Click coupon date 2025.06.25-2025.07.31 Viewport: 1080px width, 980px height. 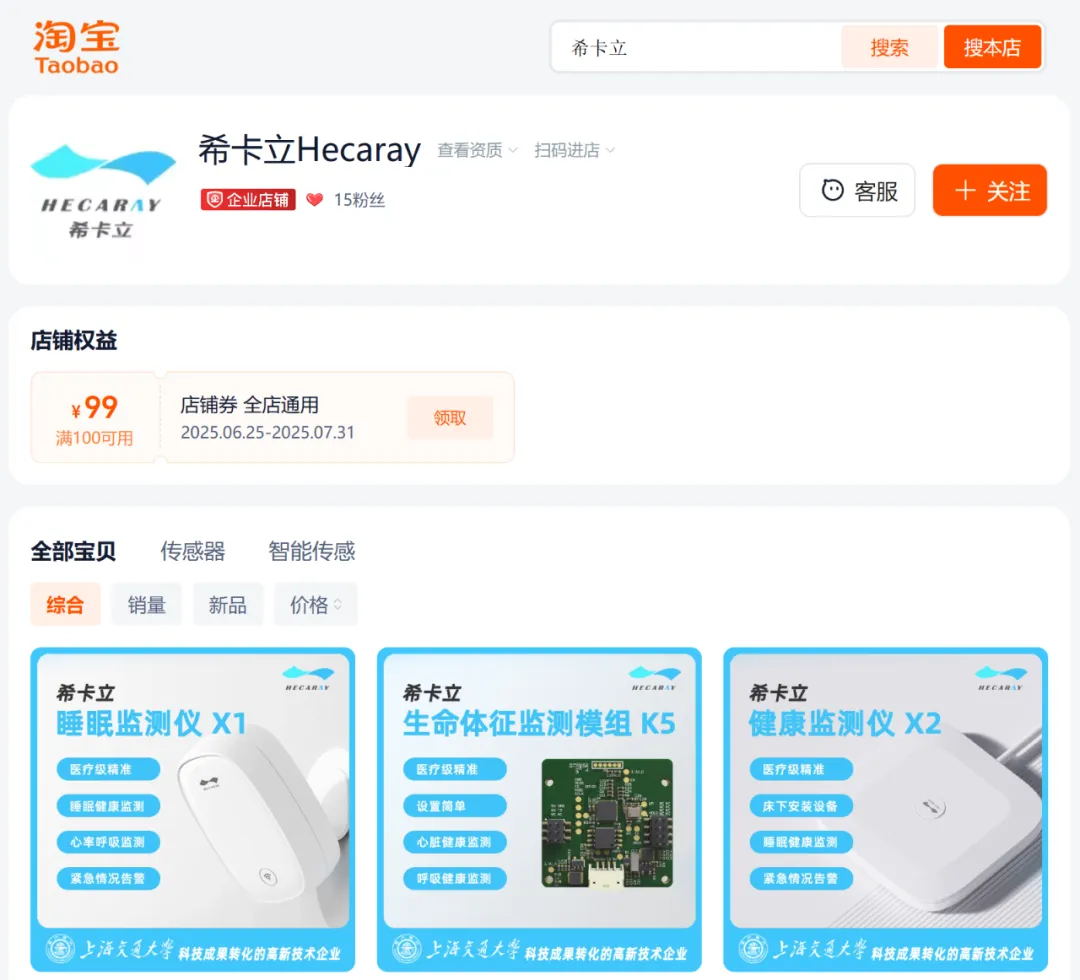(267, 432)
